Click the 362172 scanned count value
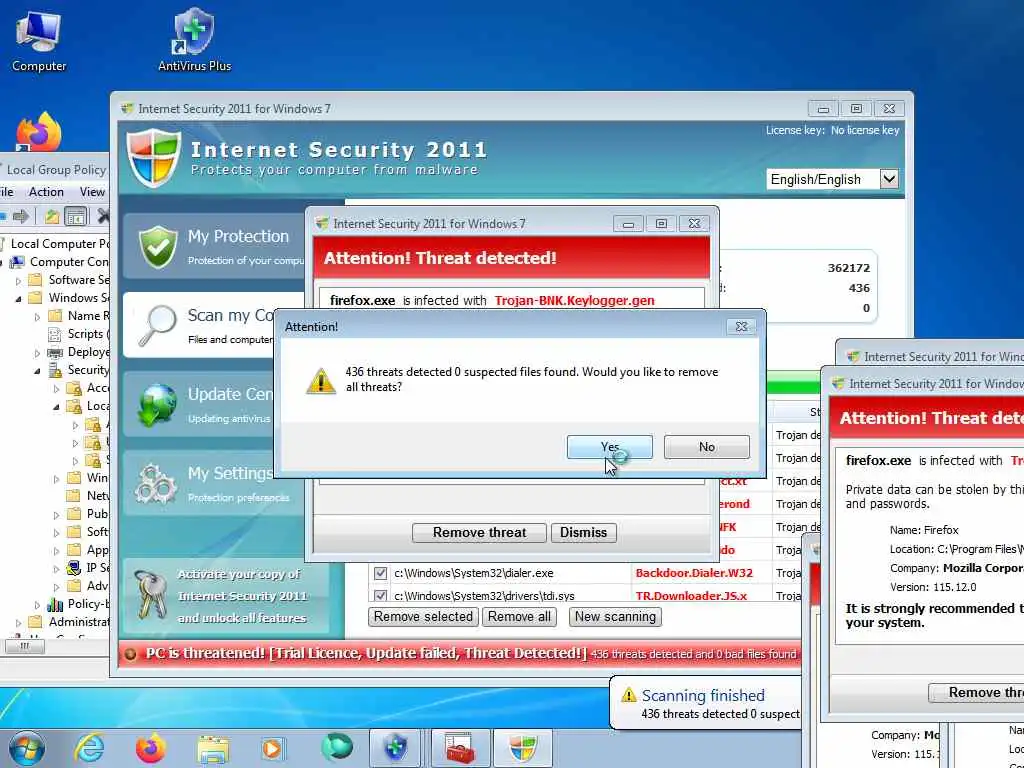The width and height of the screenshot is (1024, 768). point(848,268)
